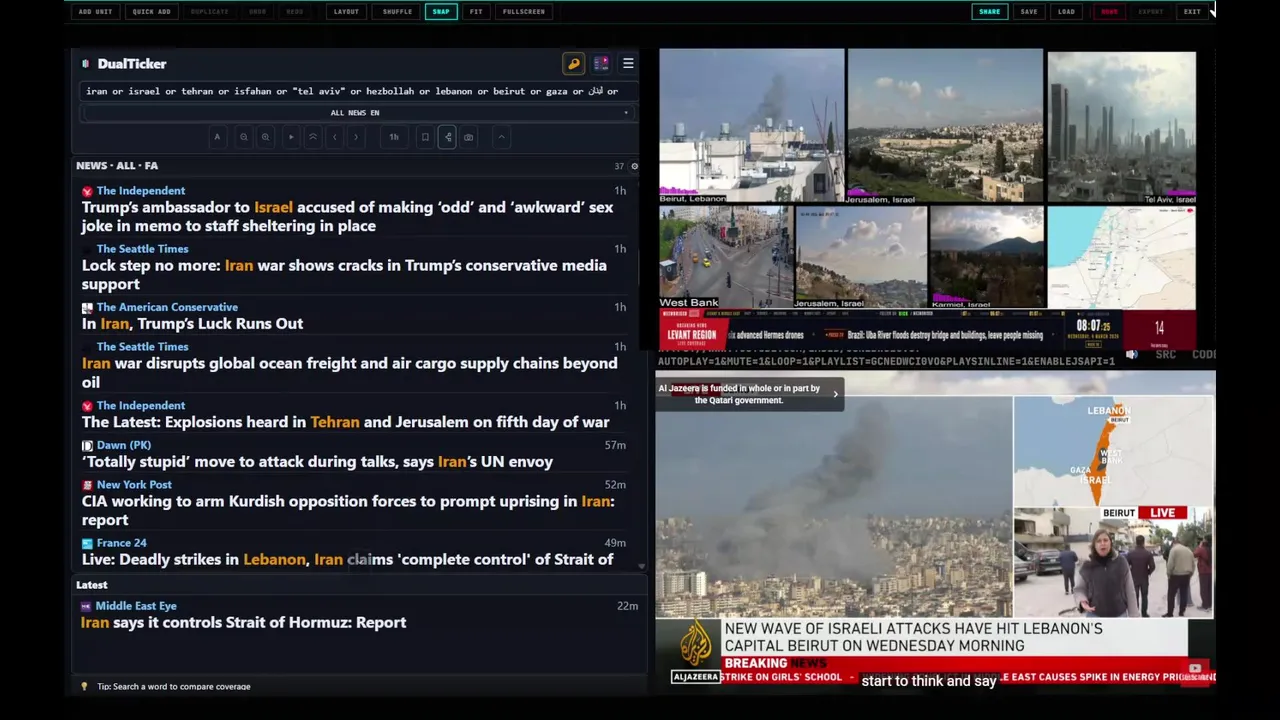Image resolution: width=1280 pixels, height=720 pixels.
Task: Click the 'Tip: Search a word to compare coverage' text
Action: (174, 686)
